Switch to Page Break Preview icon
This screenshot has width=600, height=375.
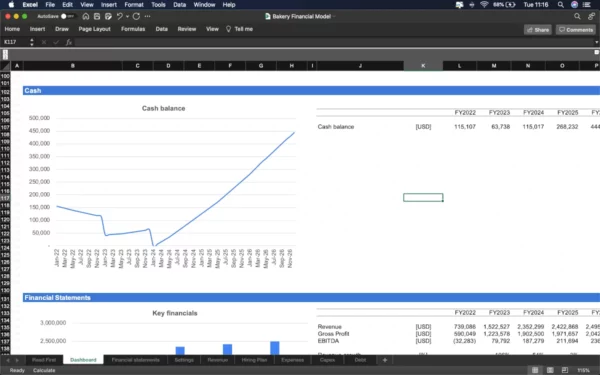[x=565, y=370]
